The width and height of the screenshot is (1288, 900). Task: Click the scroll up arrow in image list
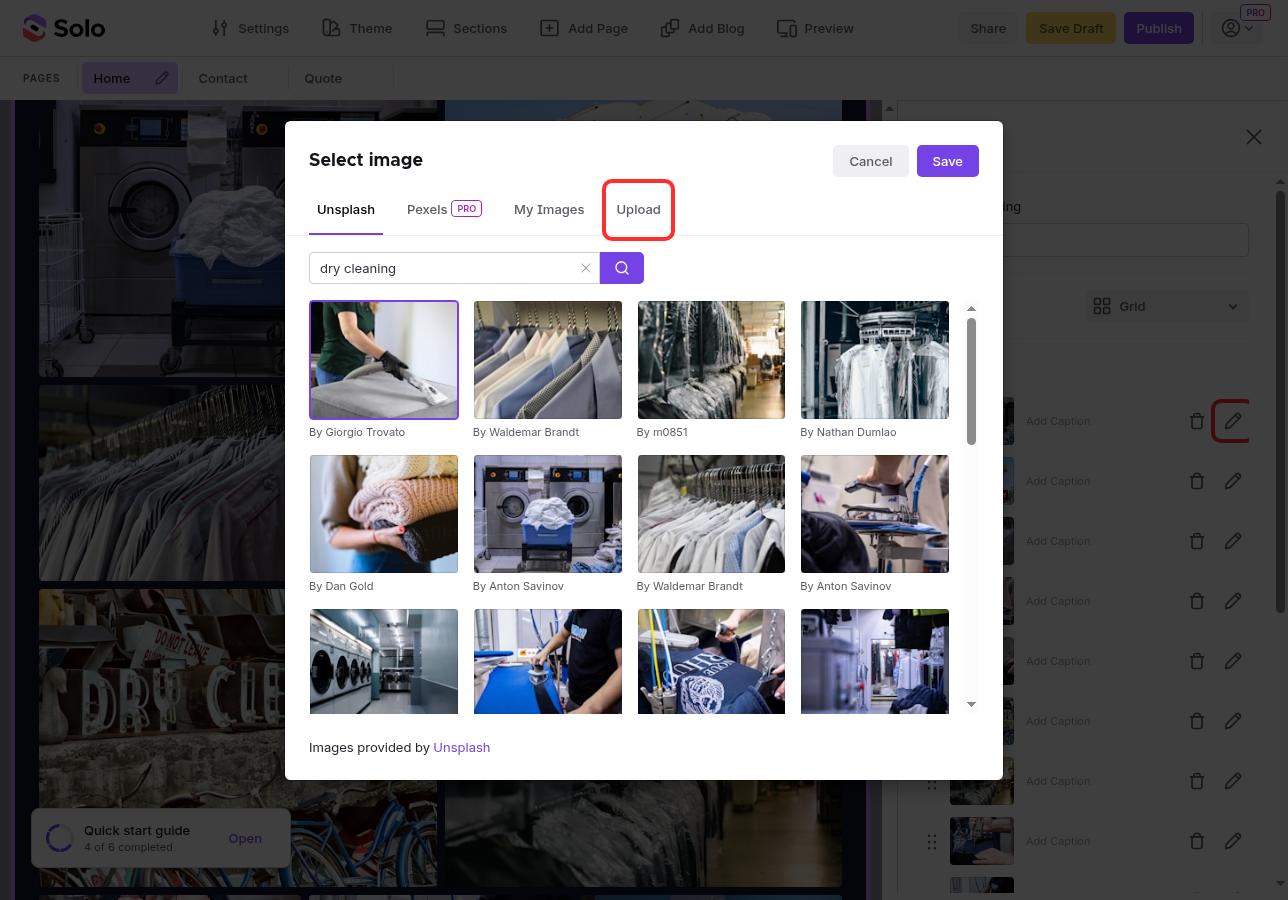(971, 309)
